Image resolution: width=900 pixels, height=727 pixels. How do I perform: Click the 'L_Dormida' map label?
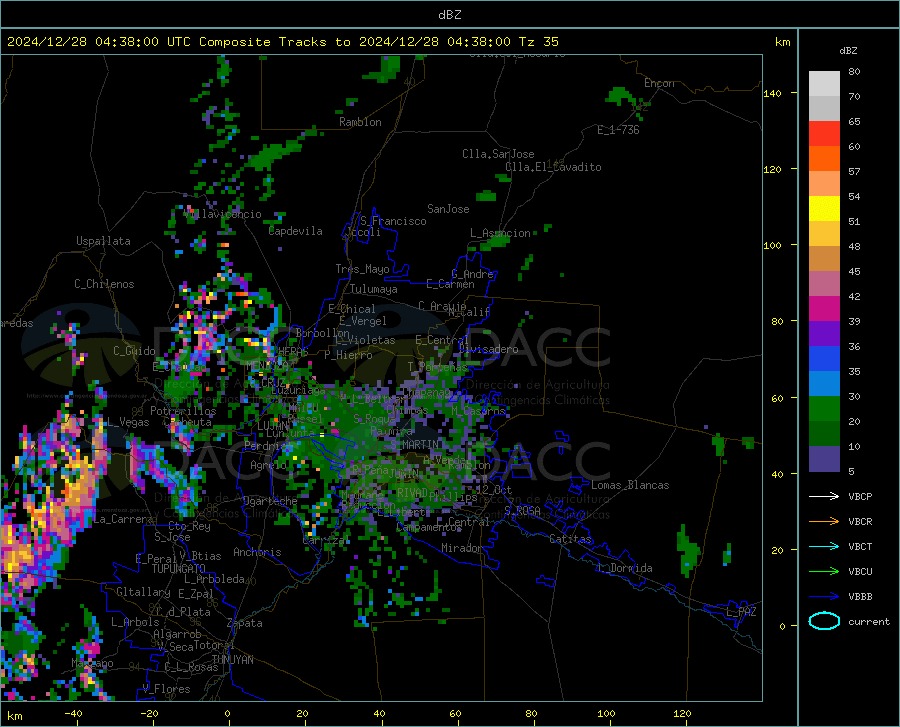[x=625, y=568]
